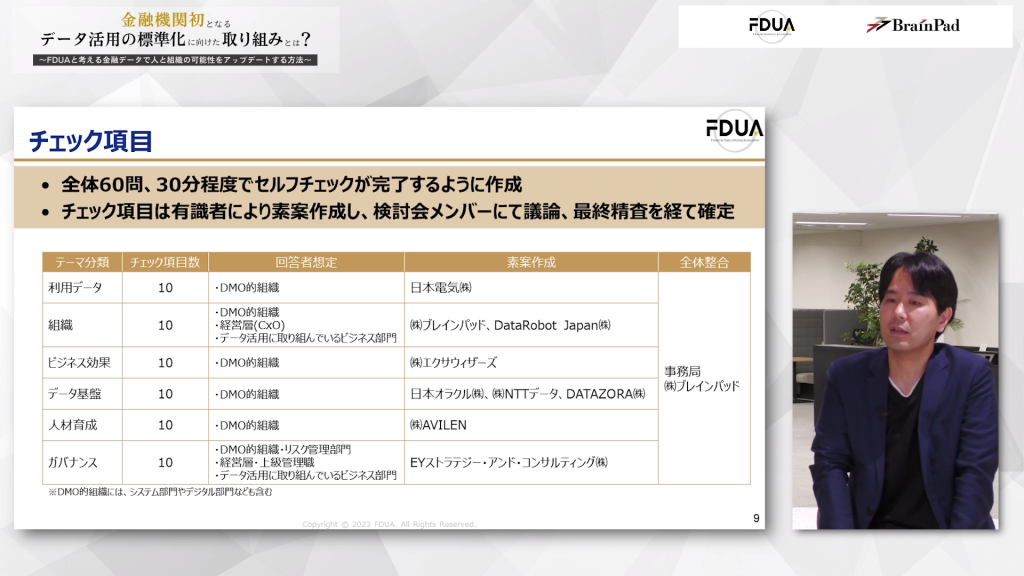Image resolution: width=1024 pixels, height=576 pixels.
Task: Select the "㈱ブレインパッド、DataRobot Japan㈱" cell
Action: [x=531, y=325]
